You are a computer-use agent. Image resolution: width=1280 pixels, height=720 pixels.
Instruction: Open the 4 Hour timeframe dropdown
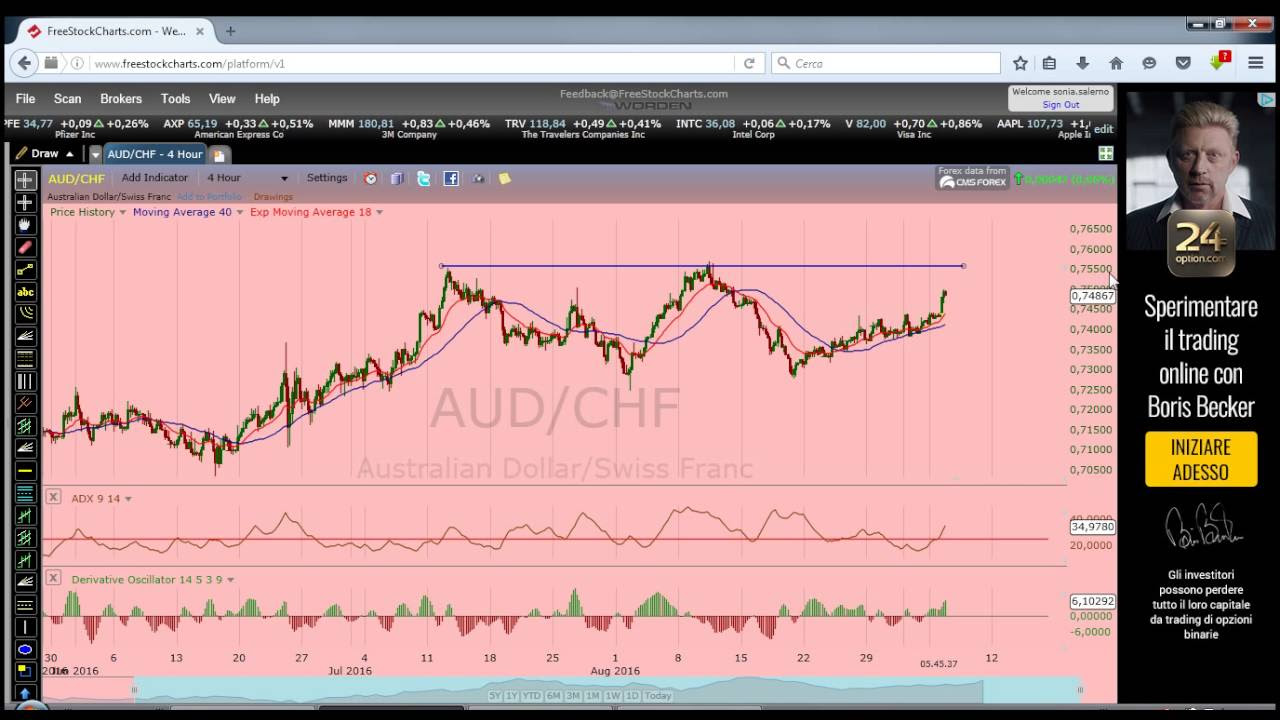tap(284, 179)
